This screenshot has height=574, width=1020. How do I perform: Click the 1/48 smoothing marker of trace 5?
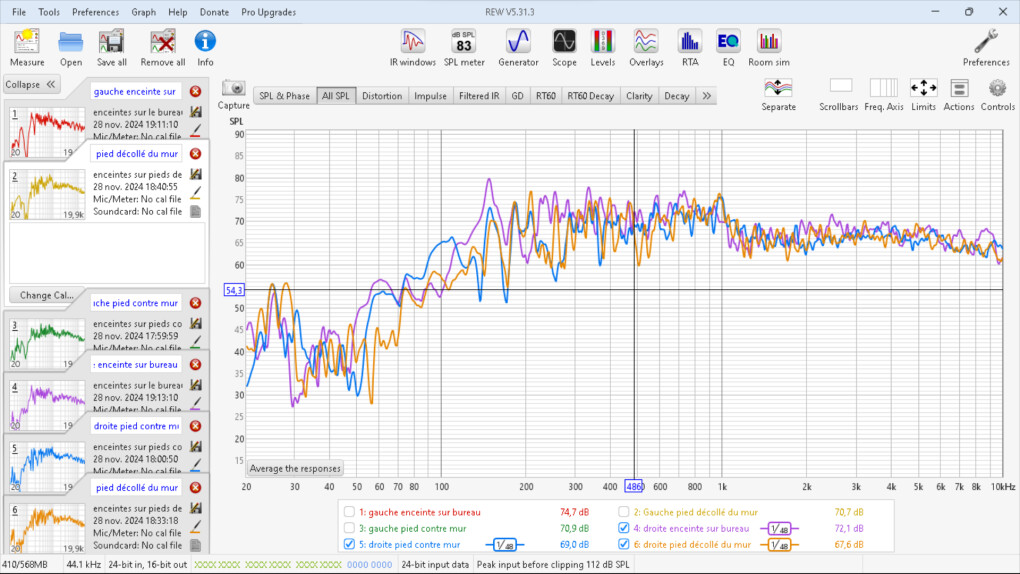point(504,545)
